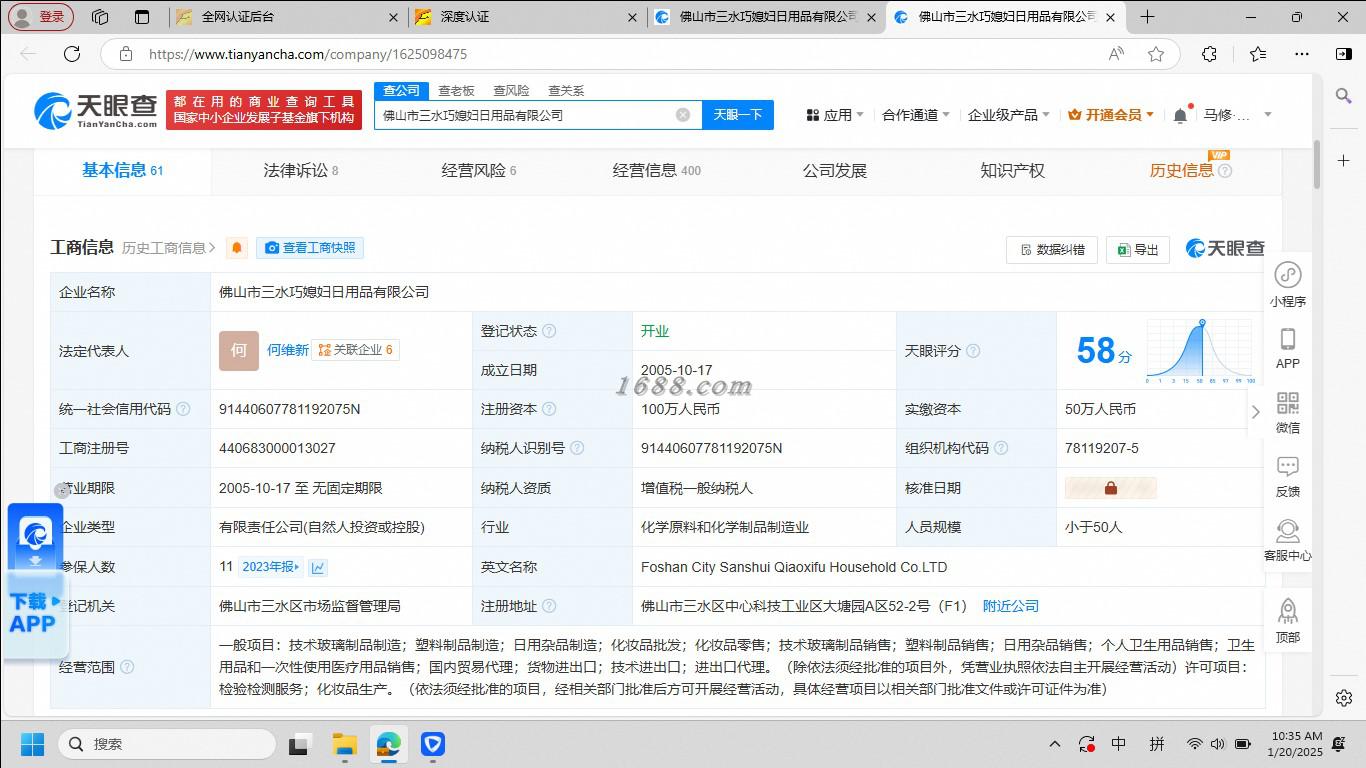The width and height of the screenshot is (1366, 768).
Task: Click help icon next to 统一社会信用代码
Action: point(183,409)
